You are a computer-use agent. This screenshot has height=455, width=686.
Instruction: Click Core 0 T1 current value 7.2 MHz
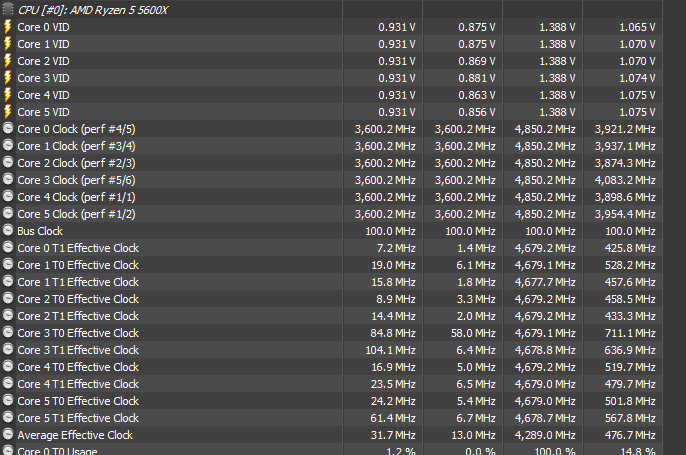point(396,248)
